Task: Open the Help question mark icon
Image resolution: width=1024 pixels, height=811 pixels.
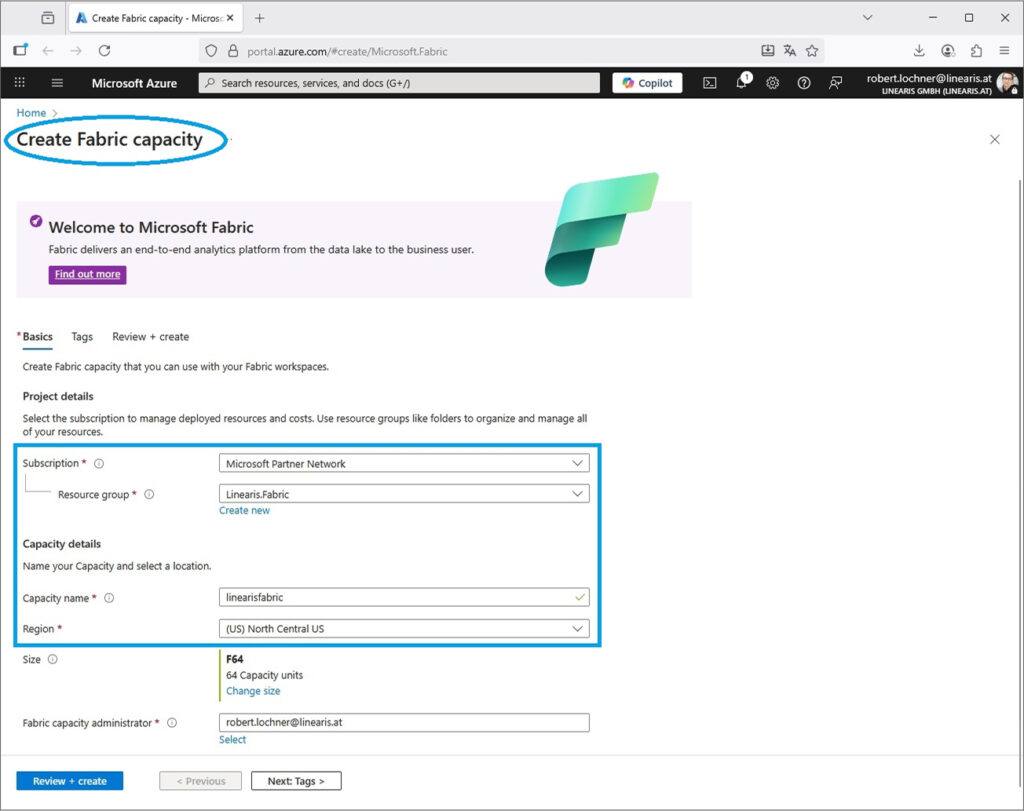Action: 804,83
